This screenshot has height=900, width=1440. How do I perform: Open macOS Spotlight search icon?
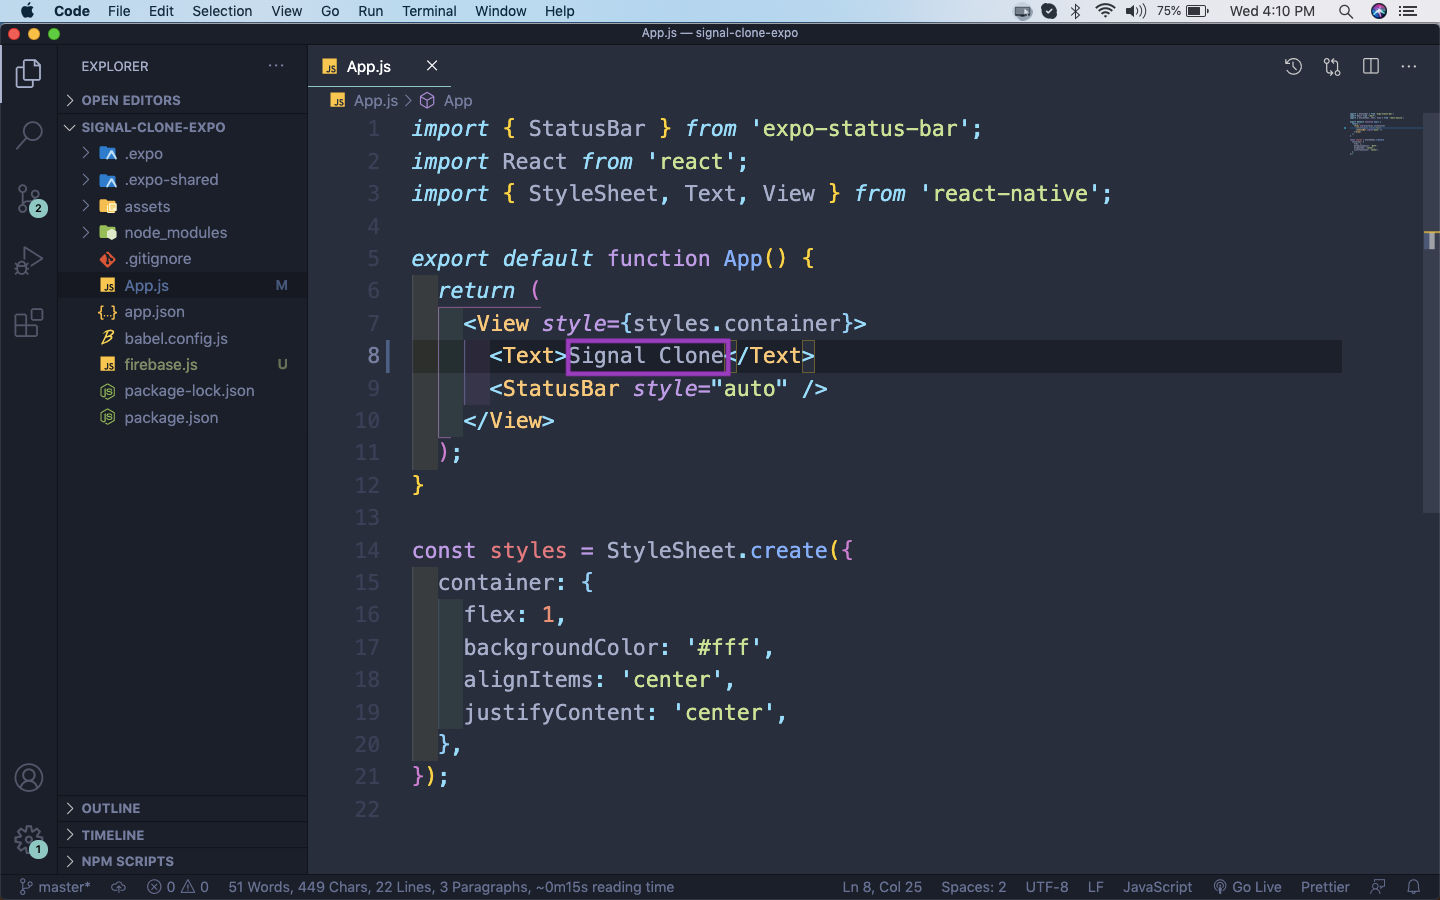tap(1346, 11)
